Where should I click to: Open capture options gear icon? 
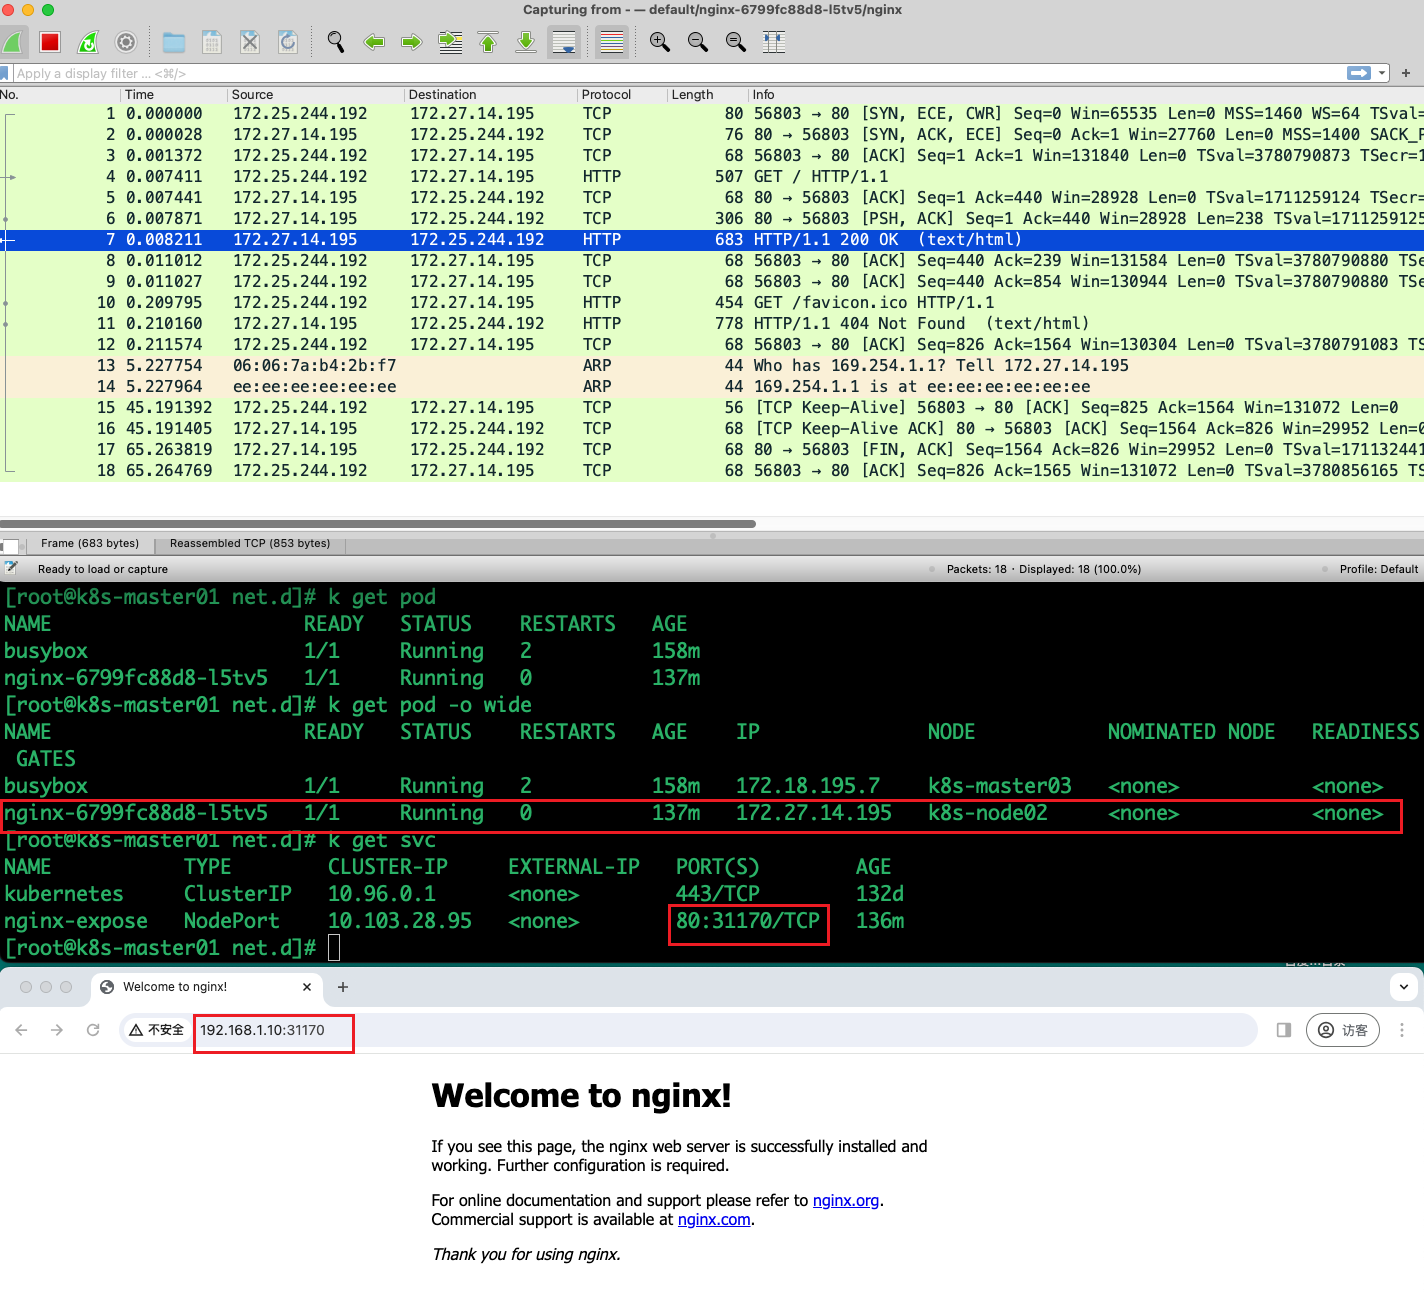tap(126, 42)
